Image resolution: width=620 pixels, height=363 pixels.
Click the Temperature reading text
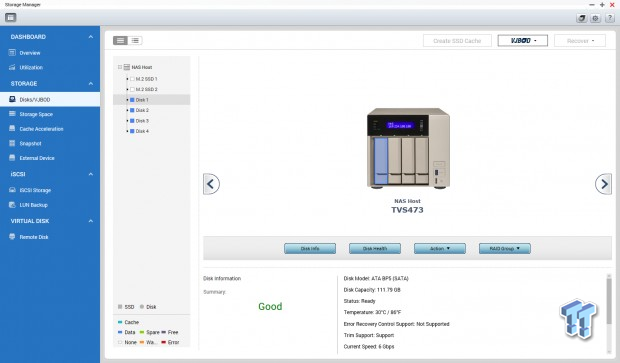pos(372,312)
